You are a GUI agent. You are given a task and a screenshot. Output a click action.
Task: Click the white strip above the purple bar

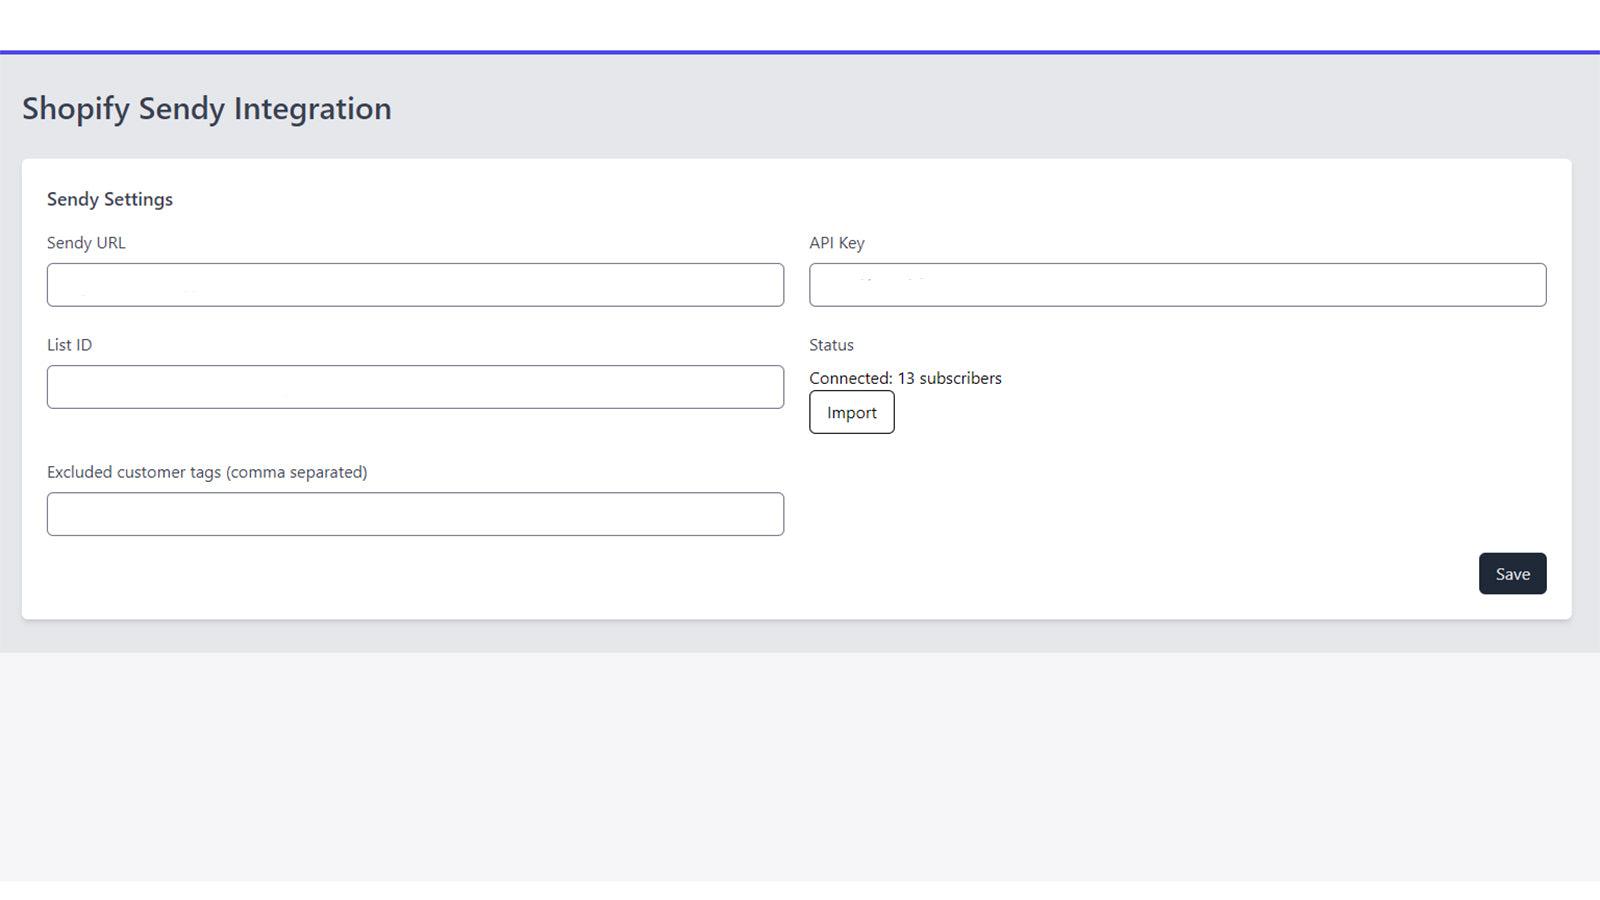click(x=800, y=24)
